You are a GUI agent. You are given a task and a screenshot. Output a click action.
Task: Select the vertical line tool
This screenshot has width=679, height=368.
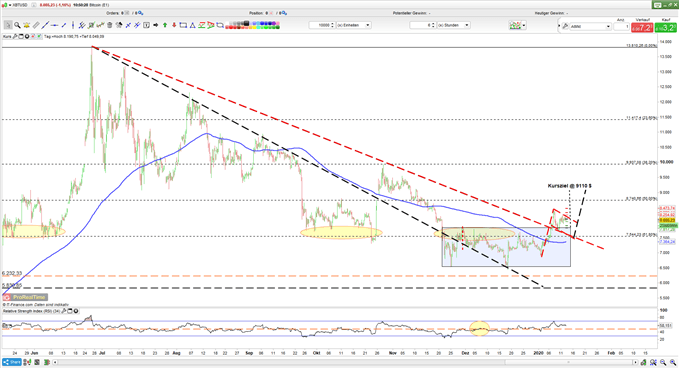73,25
